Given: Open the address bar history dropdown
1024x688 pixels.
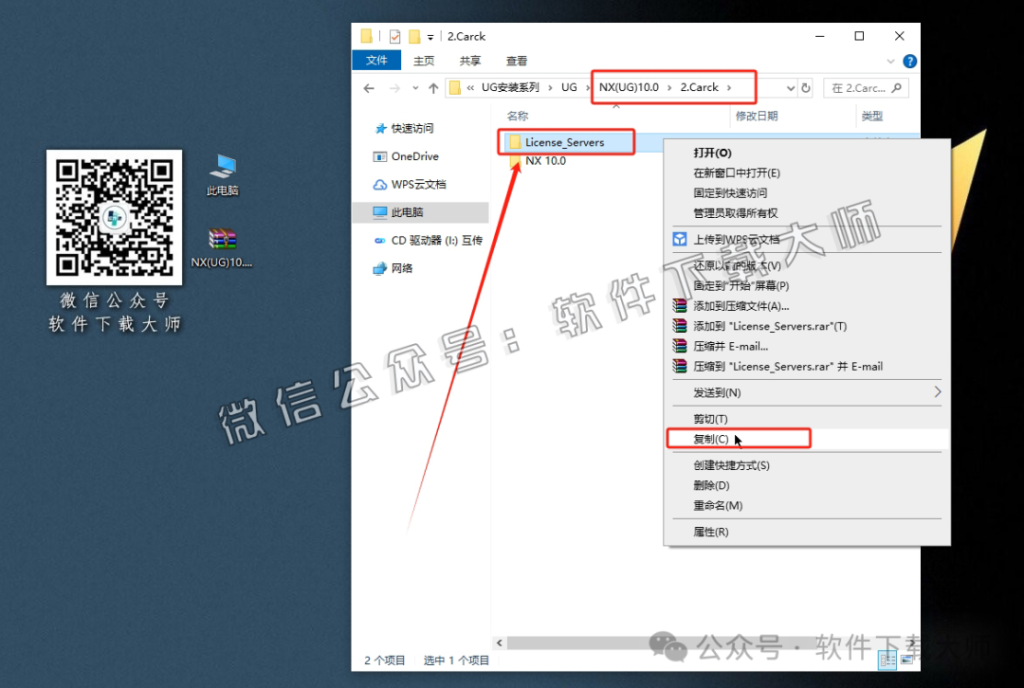Looking at the screenshot, I should 792,88.
